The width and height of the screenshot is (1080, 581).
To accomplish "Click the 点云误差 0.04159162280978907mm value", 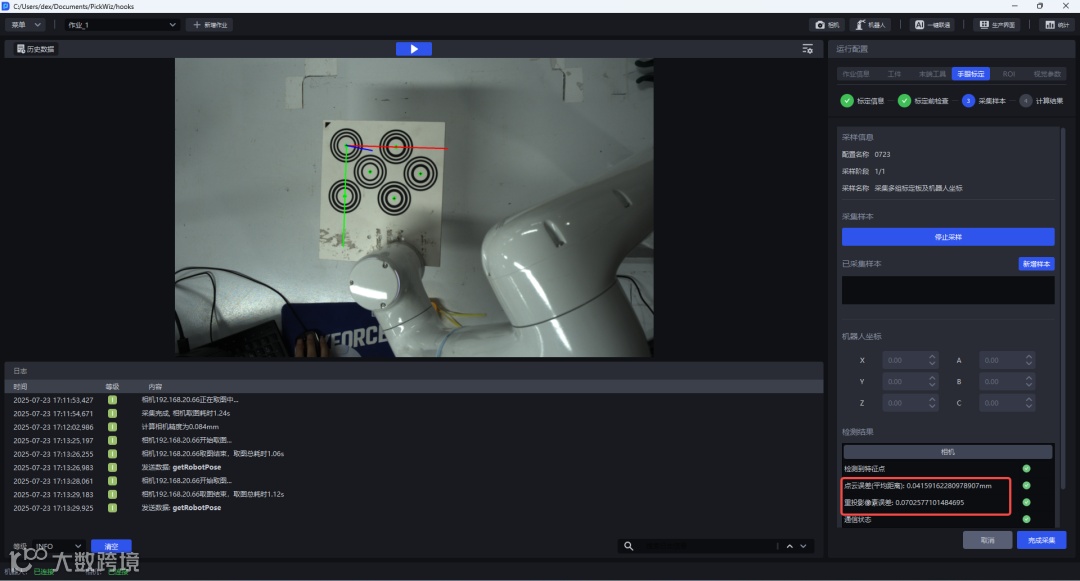I will (x=949, y=485).
